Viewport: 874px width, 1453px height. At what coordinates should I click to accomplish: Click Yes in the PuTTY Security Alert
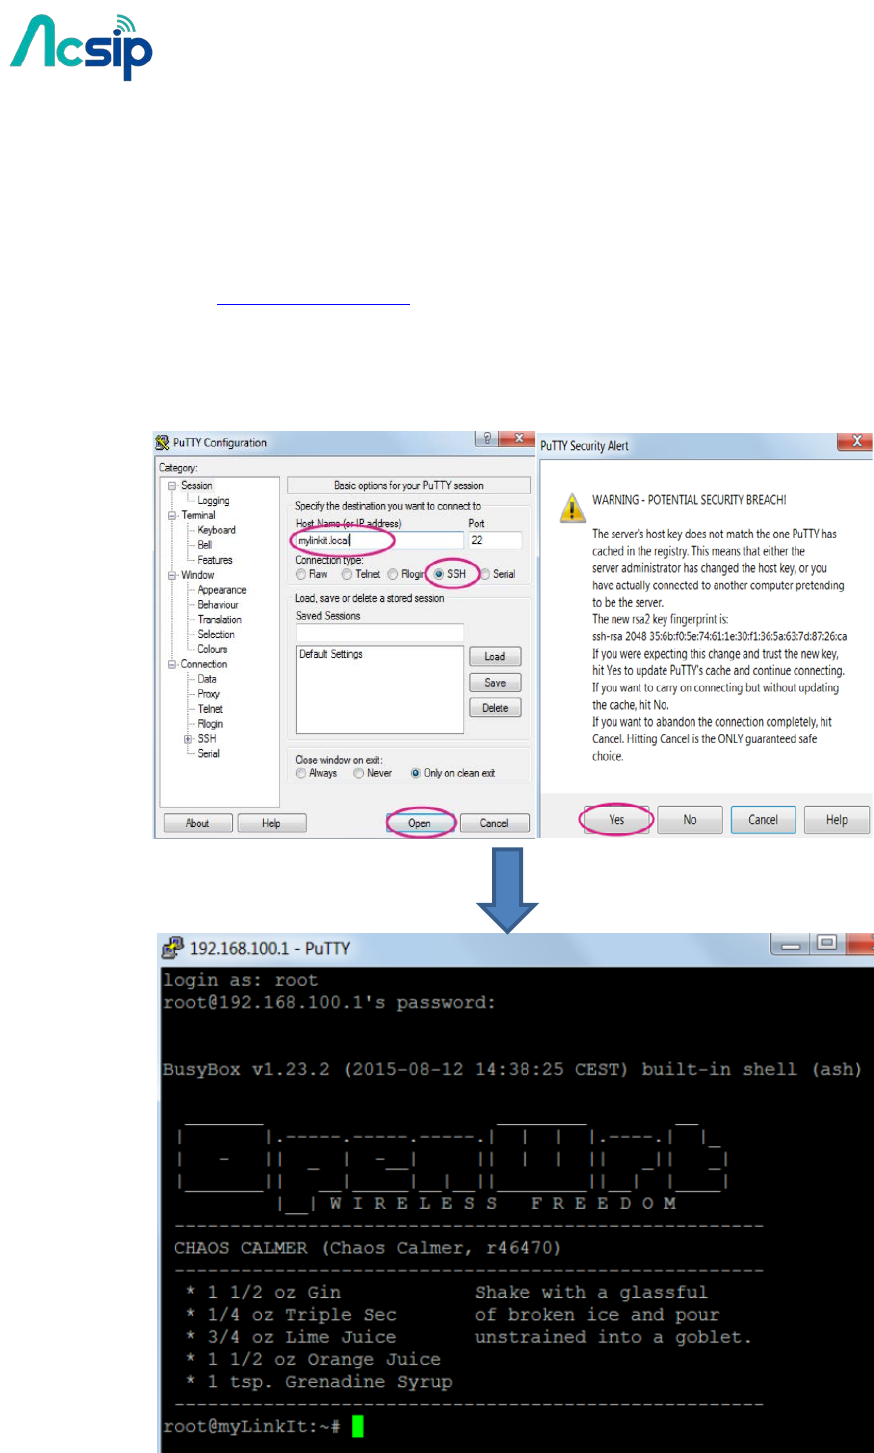tap(617, 820)
